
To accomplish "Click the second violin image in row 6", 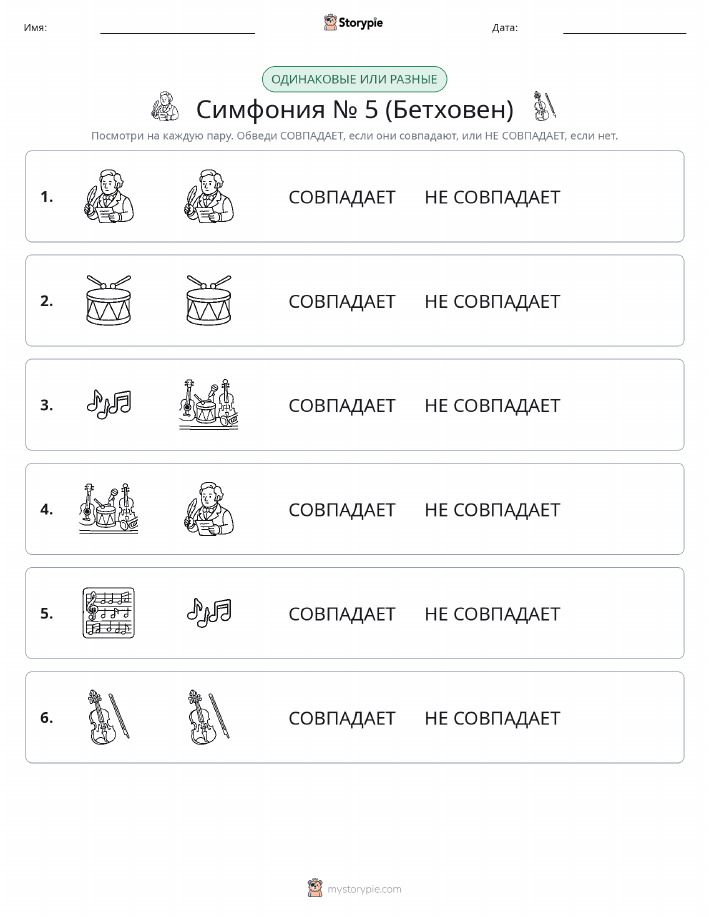I will [209, 717].
